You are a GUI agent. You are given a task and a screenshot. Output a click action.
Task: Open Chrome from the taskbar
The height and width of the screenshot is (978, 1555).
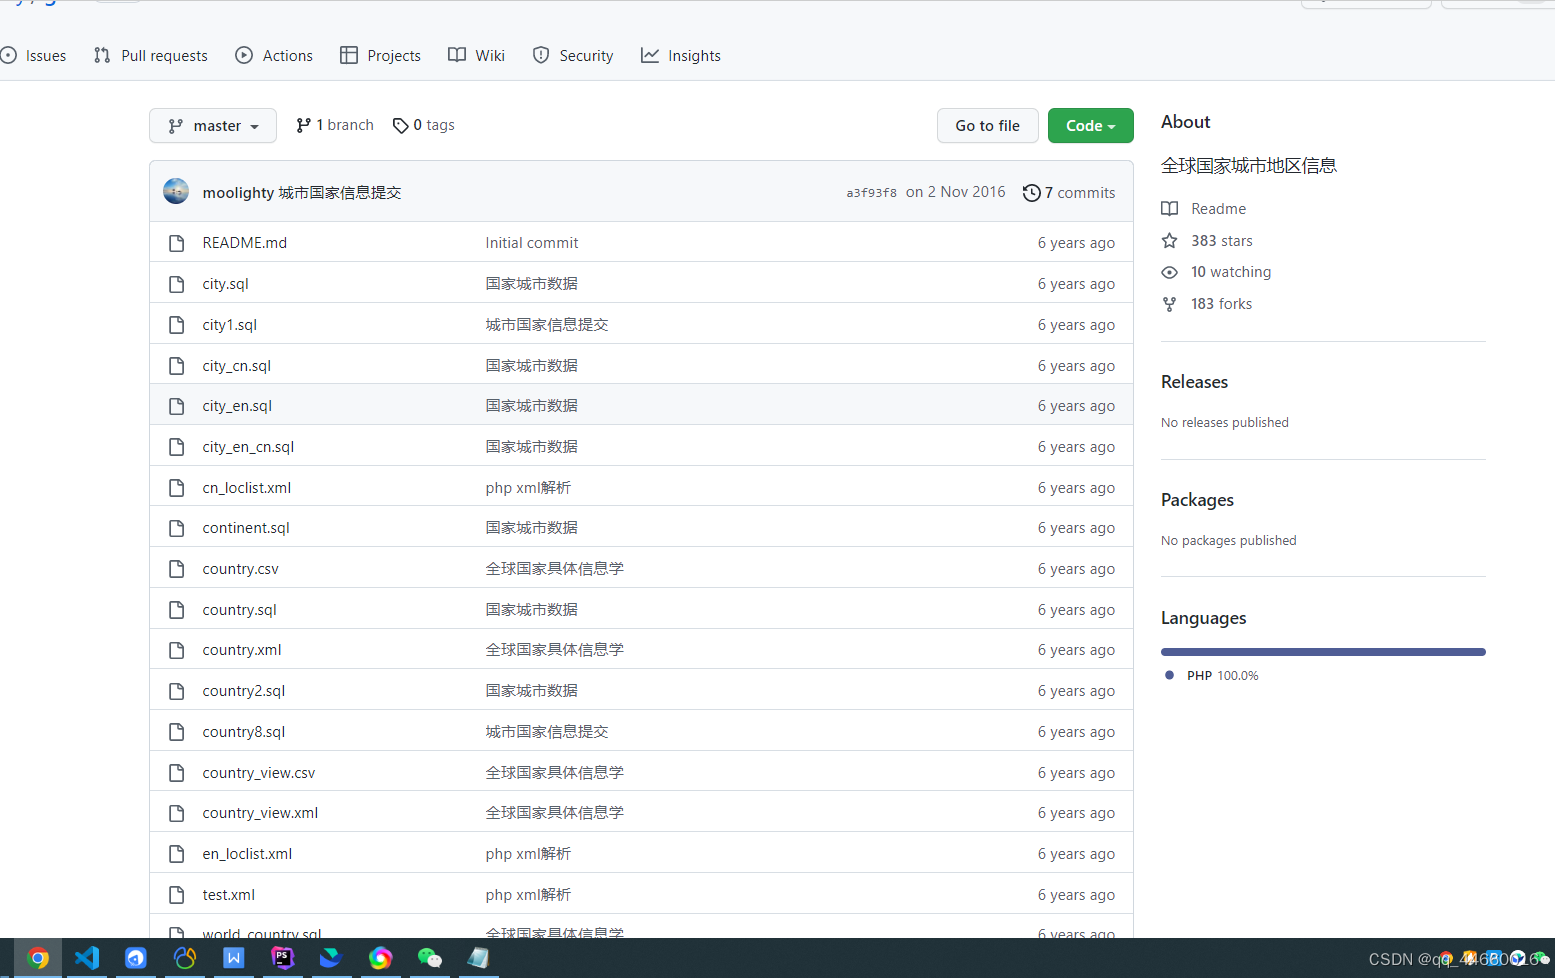coord(38,958)
